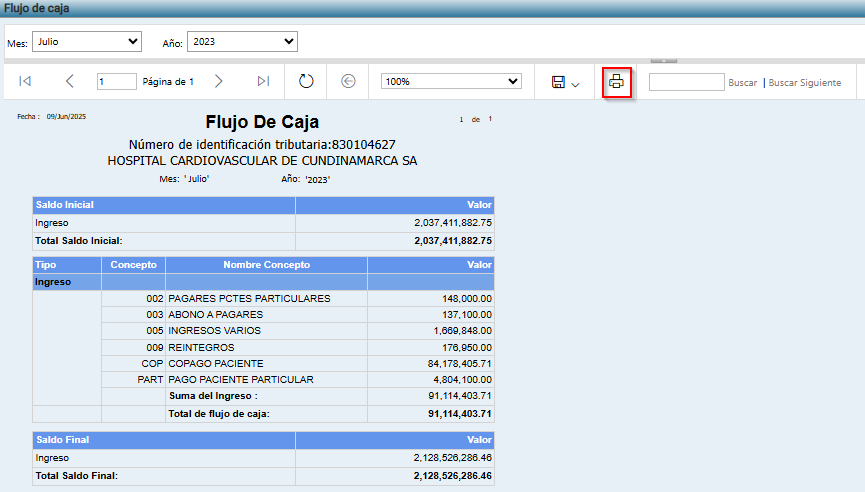The height and width of the screenshot is (492, 865).
Task: Select the PAGARES PCTES PARTICULARES row
Action: tap(263, 298)
